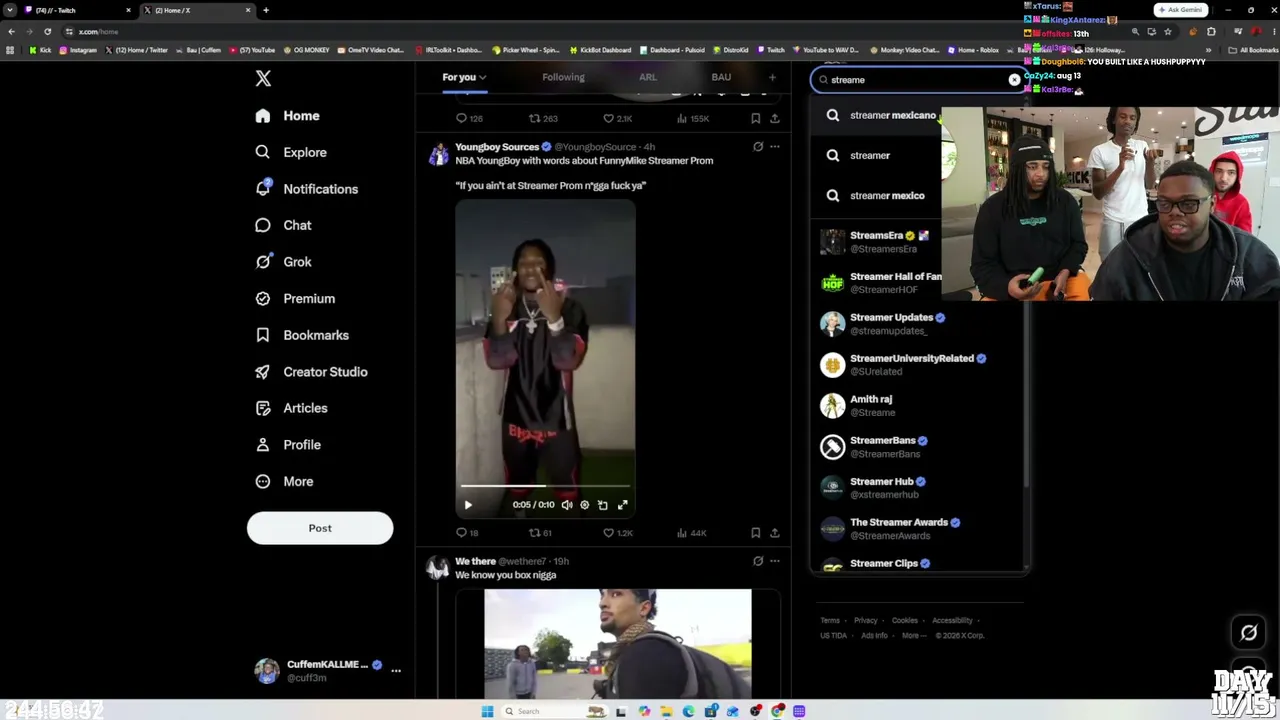Screen dimensions: 1280x720
Task: Open Articles from the sidebar
Action: tap(291, 408)
